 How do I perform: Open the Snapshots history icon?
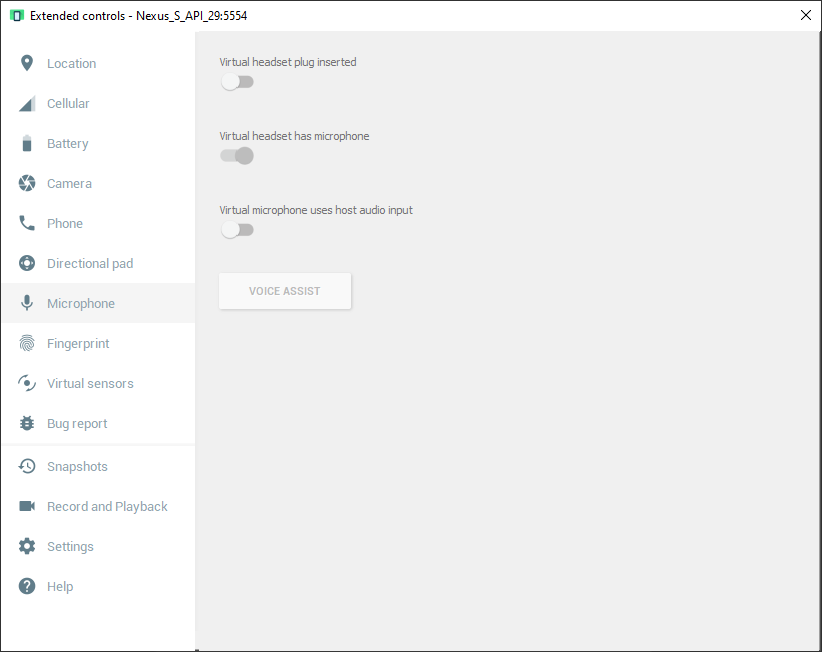27,467
